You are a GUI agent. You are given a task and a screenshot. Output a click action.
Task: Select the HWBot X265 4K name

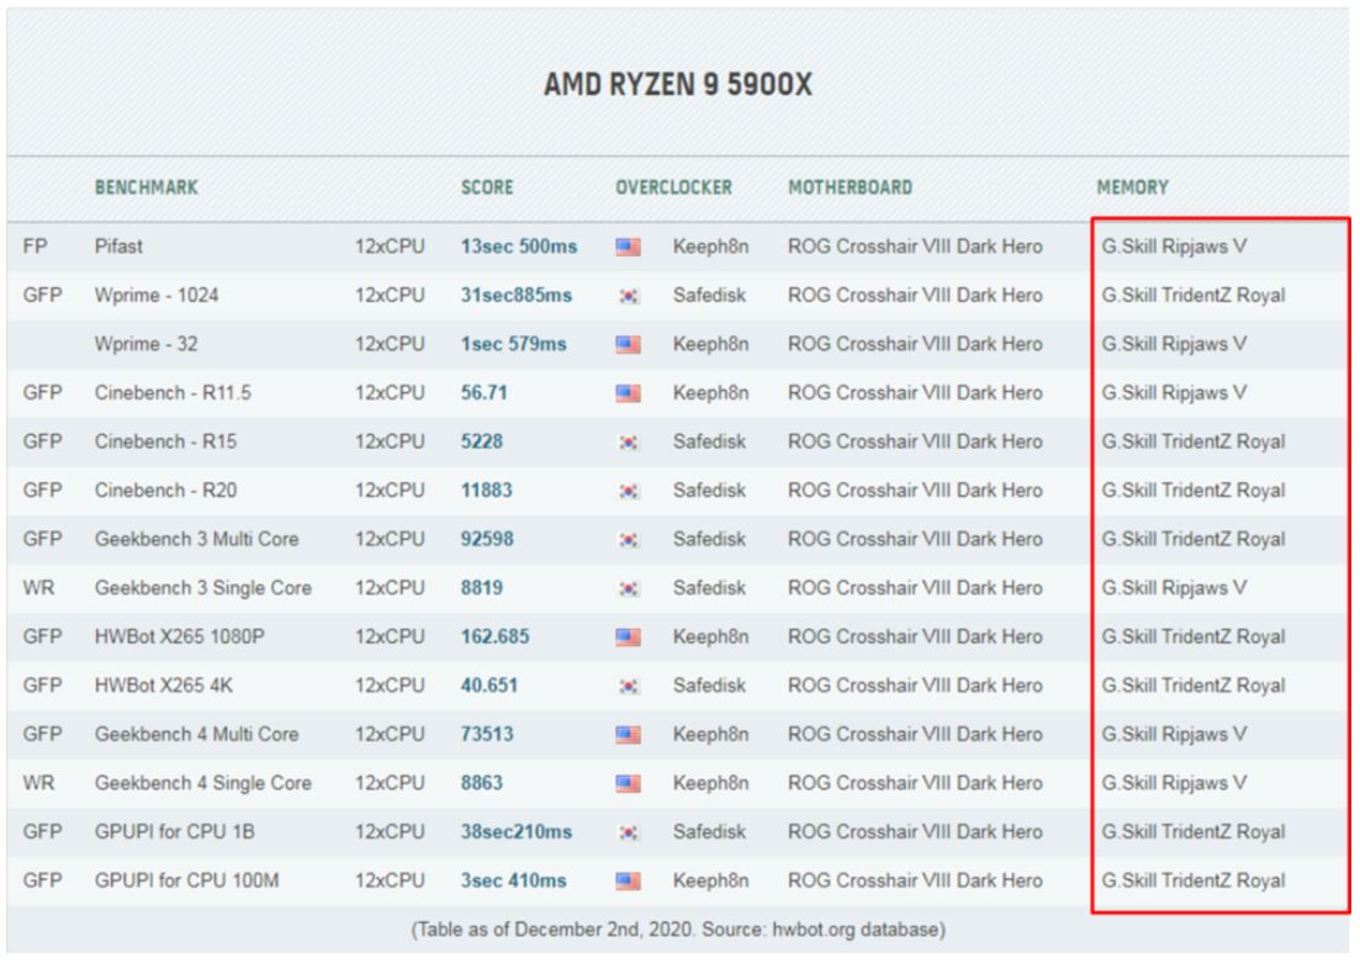click(163, 685)
